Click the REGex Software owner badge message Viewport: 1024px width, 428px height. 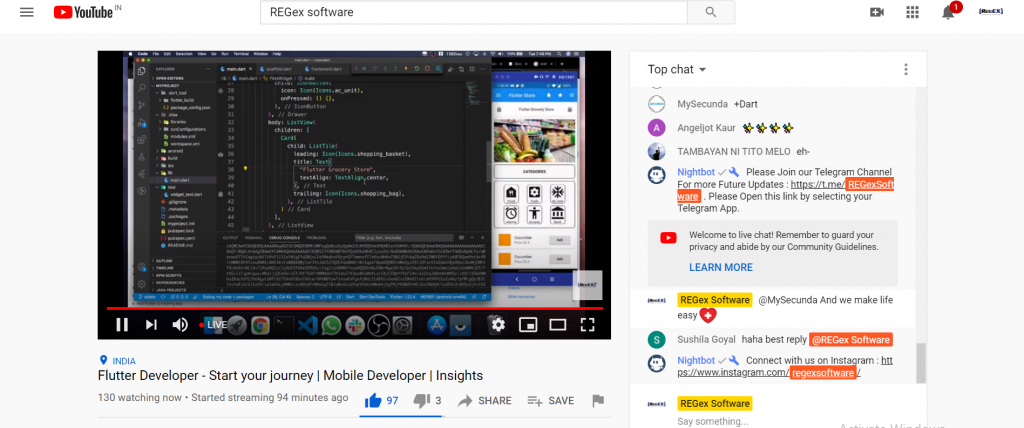click(x=714, y=300)
